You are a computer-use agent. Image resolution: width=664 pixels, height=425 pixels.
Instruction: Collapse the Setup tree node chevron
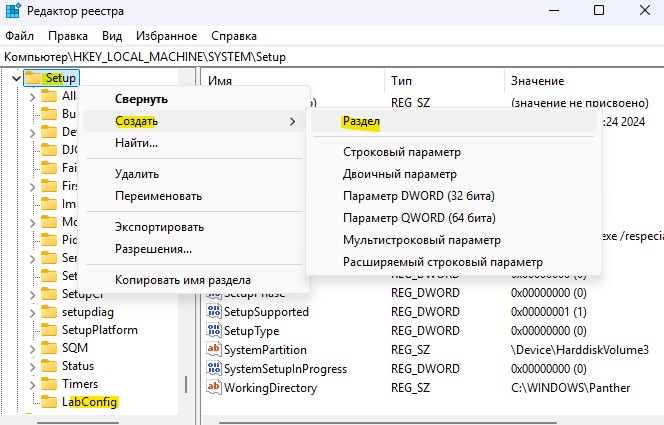coord(16,78)
